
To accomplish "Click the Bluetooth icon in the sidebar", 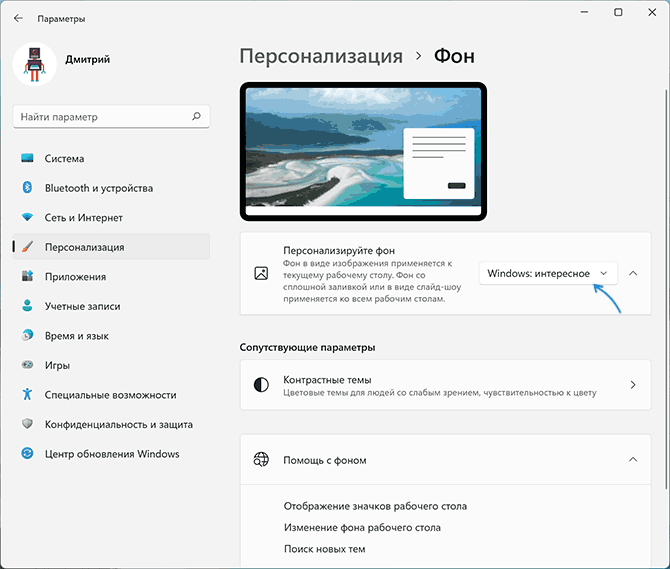I will click(27, 188).
